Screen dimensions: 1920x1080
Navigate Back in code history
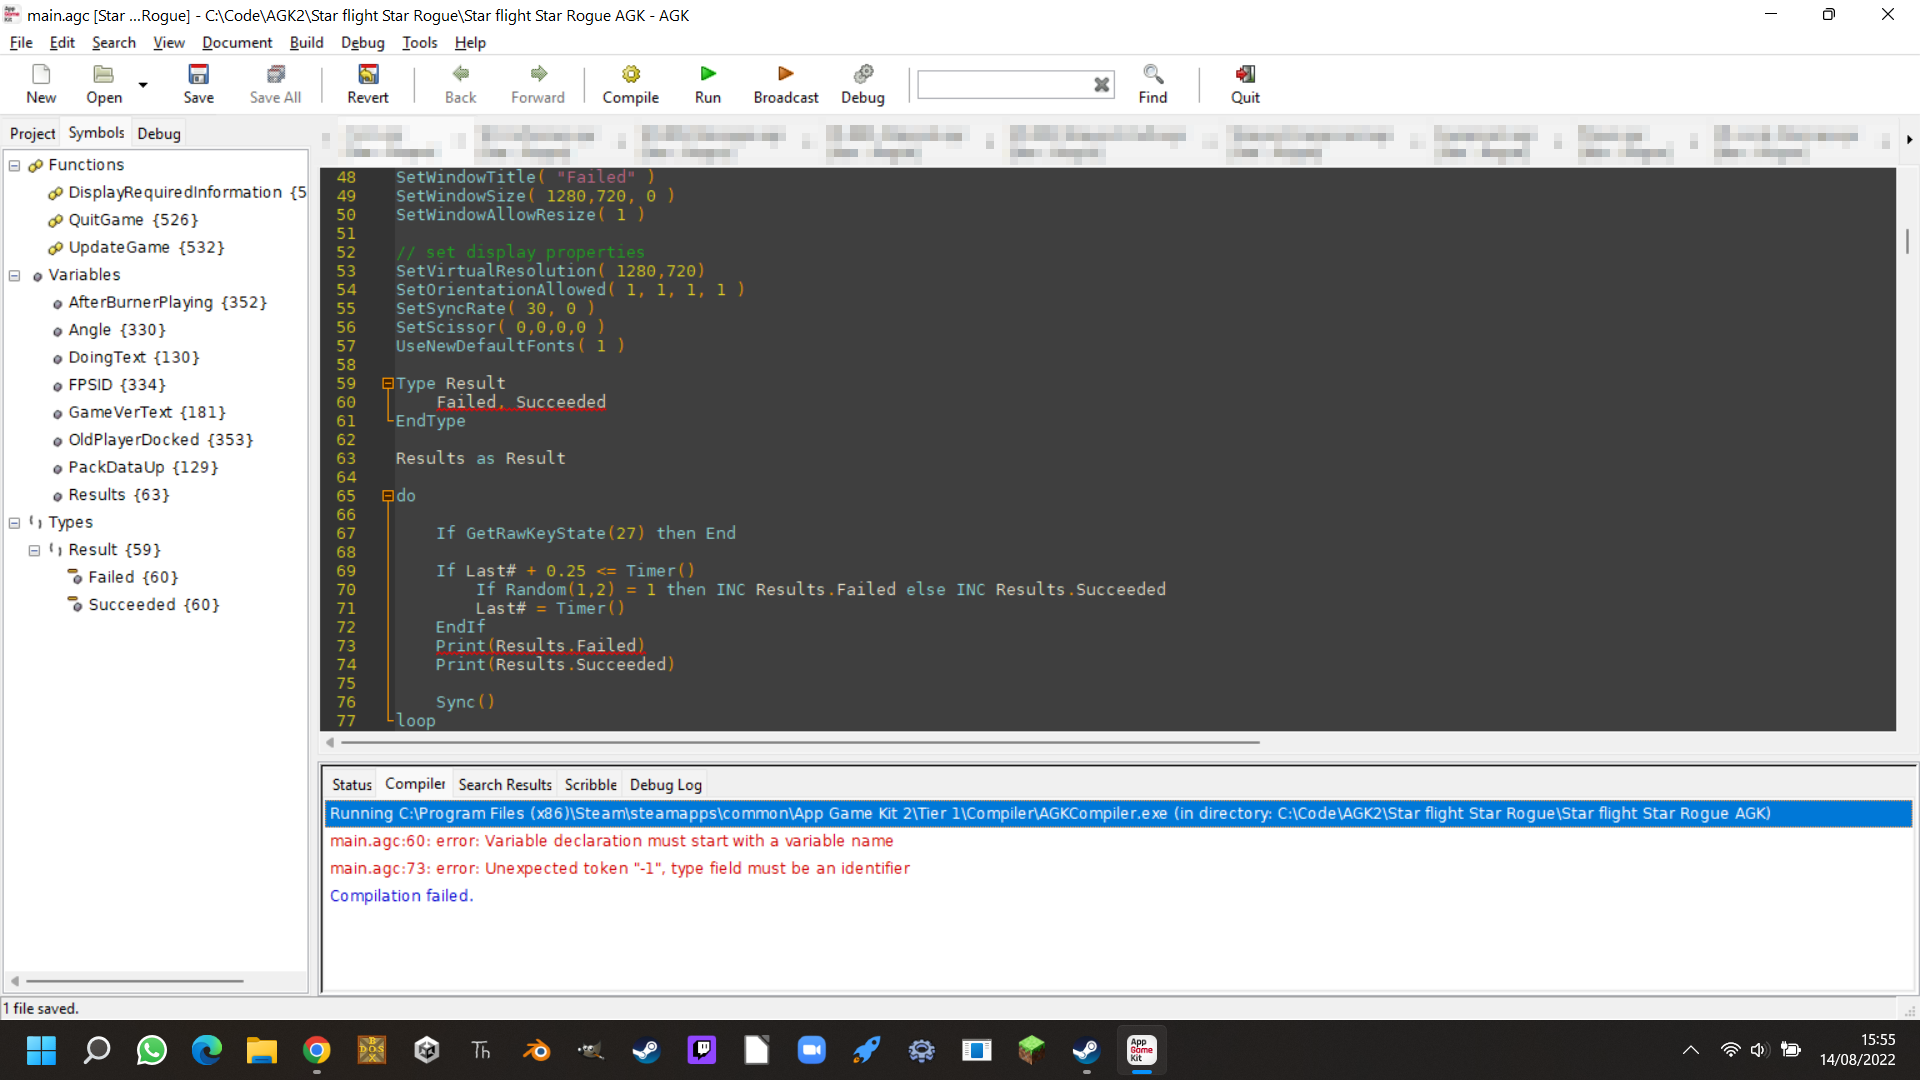(x=461, y=84)
